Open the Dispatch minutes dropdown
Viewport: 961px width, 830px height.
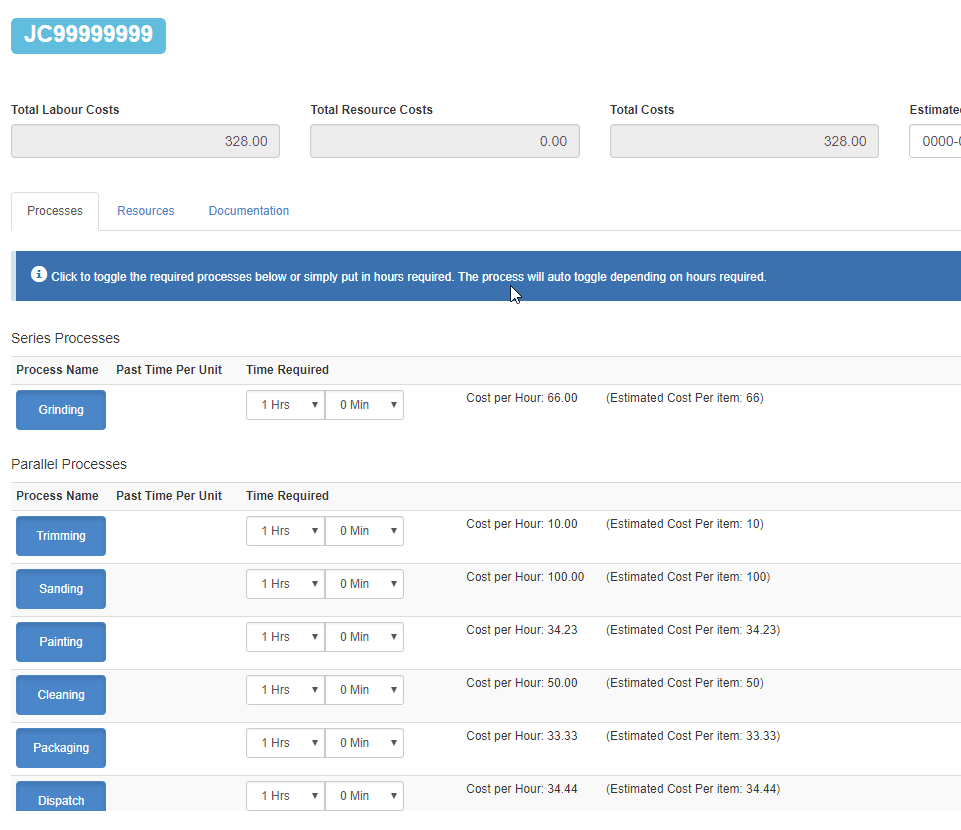[364, 796]
